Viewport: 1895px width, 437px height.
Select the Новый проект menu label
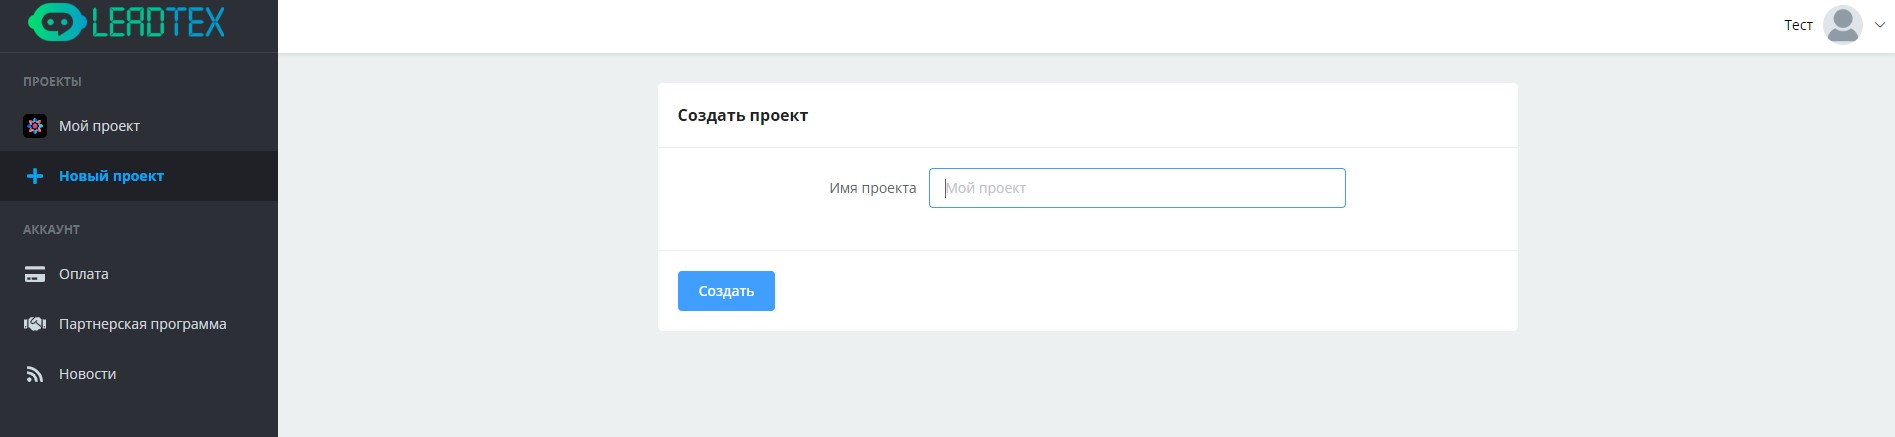pyautogui.click(x=111, y=176)
